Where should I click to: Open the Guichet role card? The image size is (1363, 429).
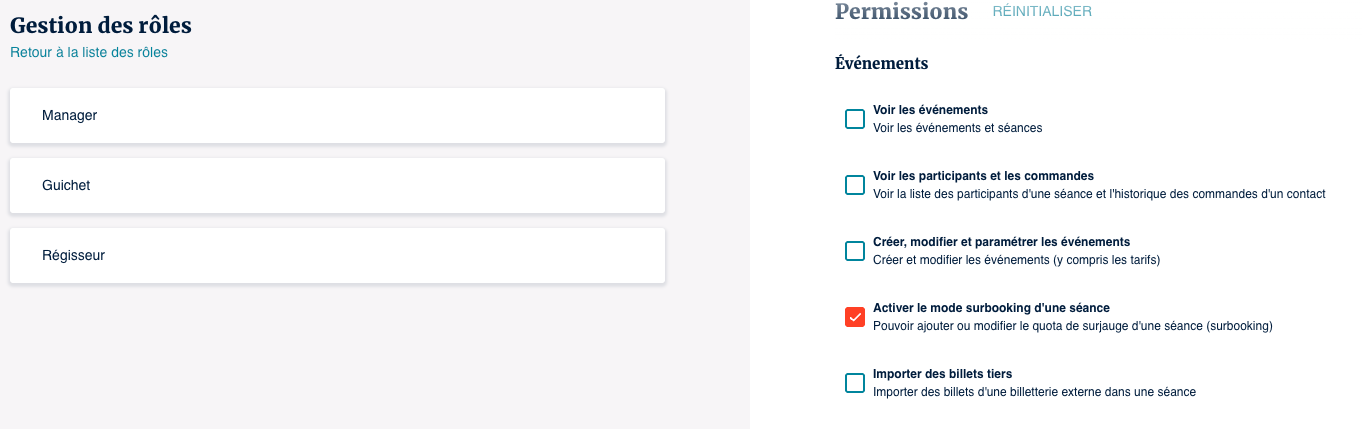337,186
